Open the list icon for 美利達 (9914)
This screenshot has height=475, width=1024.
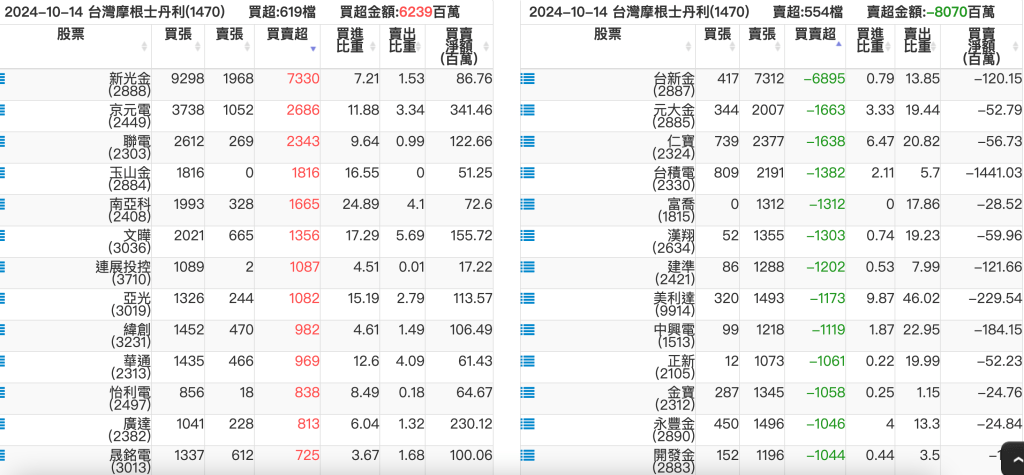click(x=528, y=299)
